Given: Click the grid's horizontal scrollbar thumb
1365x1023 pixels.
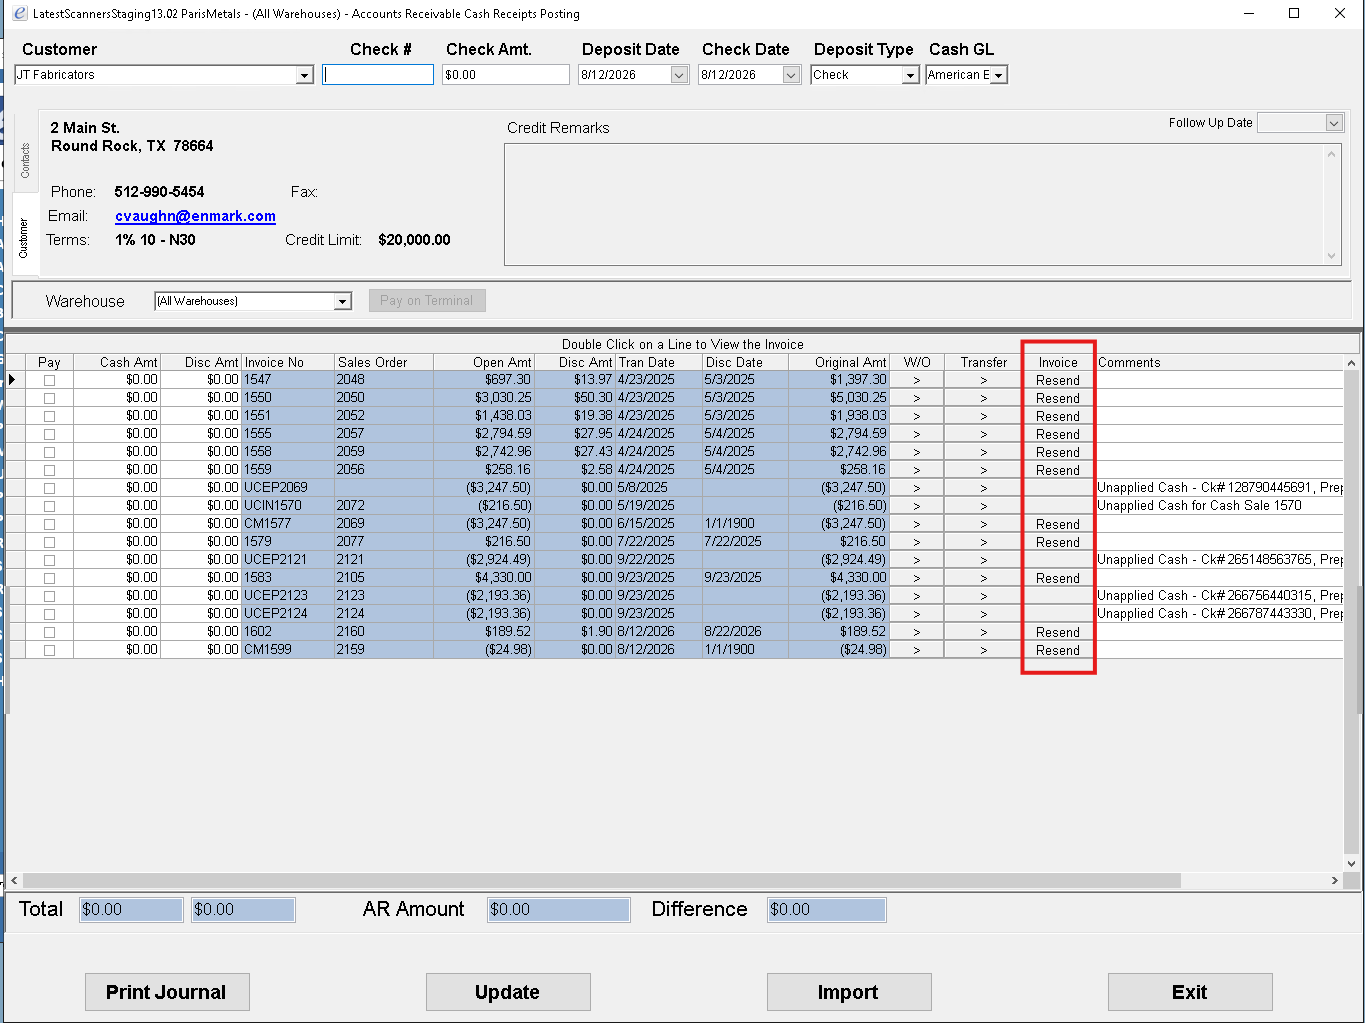Looking at the screenshot, I should click(x=601, y=881).
